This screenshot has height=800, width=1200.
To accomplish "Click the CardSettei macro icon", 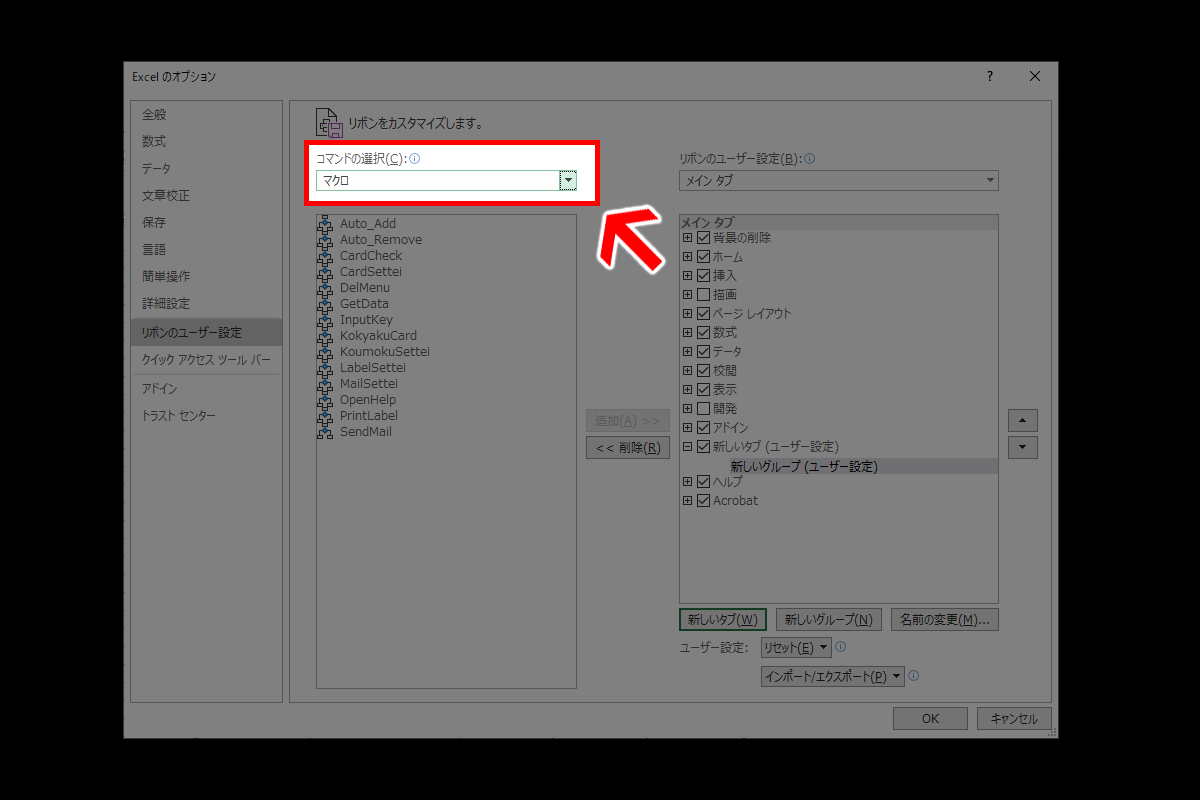I will pyautogui.click(x=325, y=272).
